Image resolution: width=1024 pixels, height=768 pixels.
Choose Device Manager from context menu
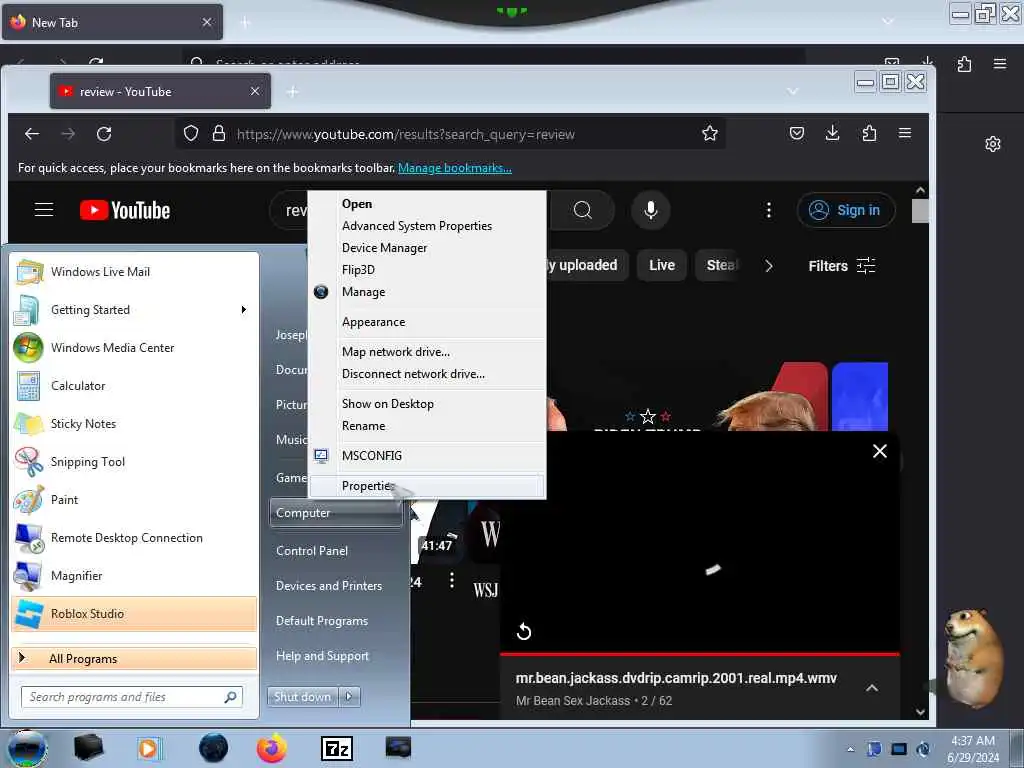pyautogui.click(x=426, y=248)
